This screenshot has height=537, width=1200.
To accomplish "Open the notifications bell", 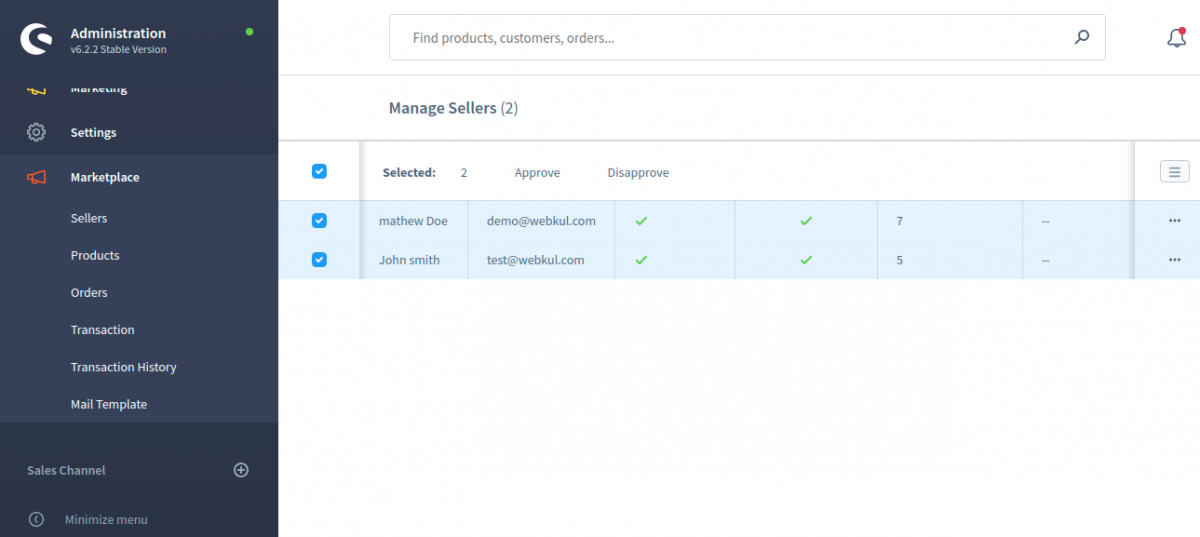I will [x=1176, y=38].
